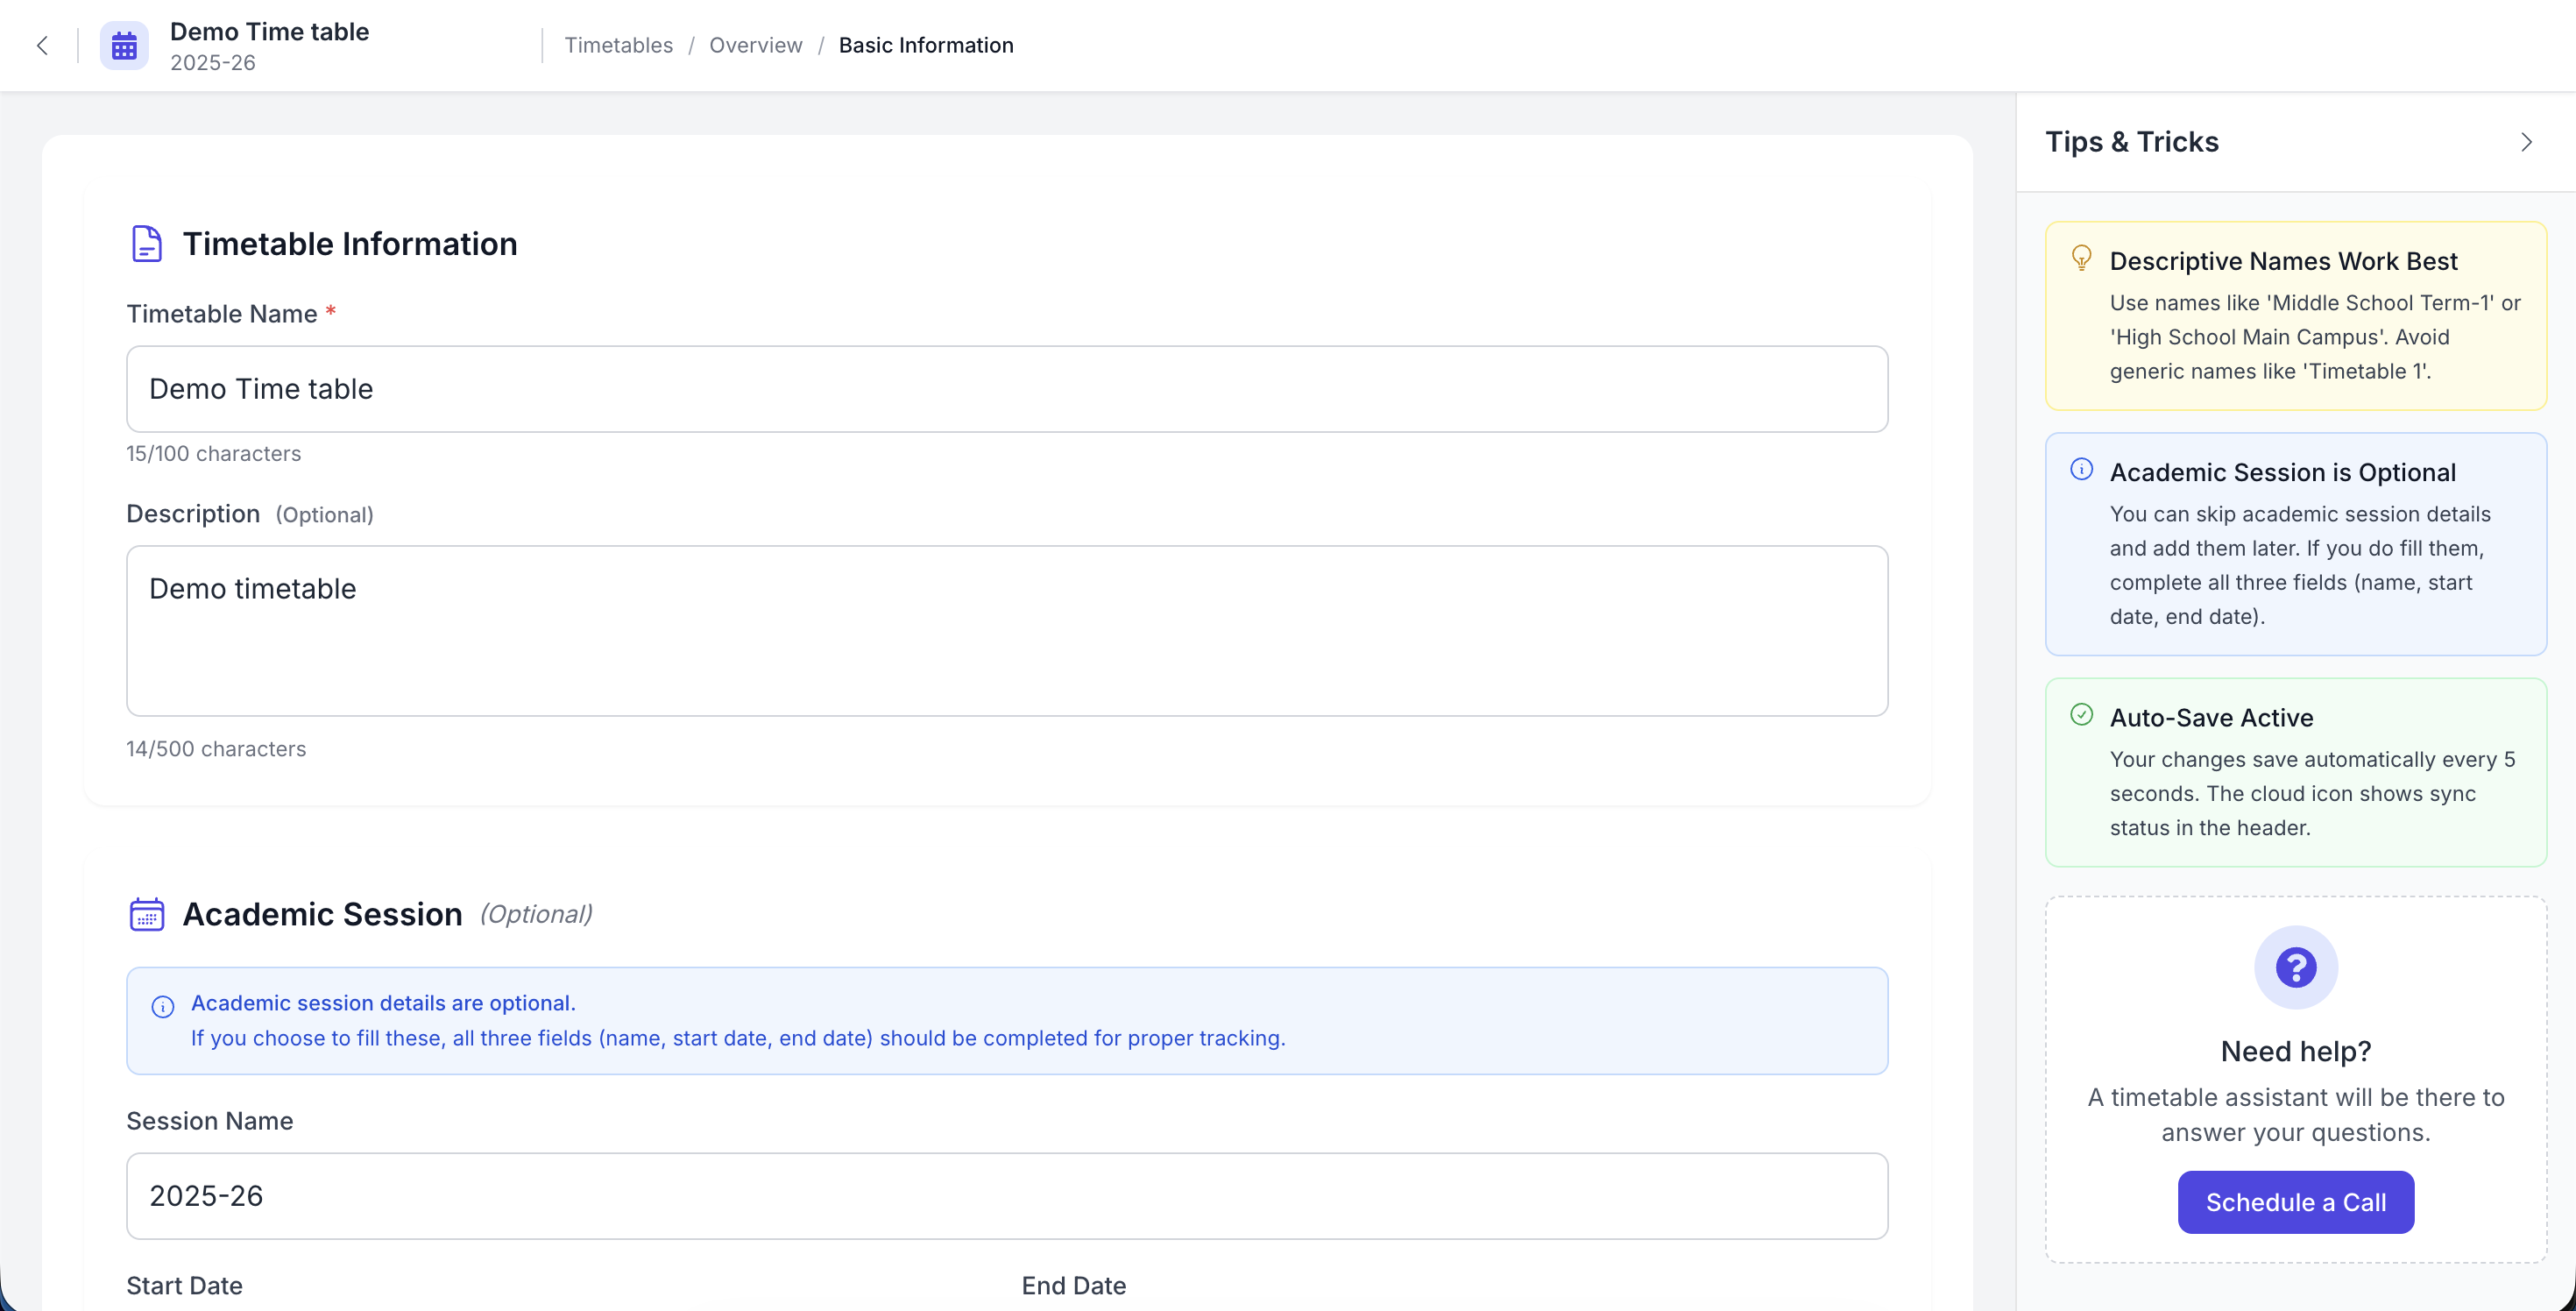Click the Session Name field showing 2025-26

pos(1007,1195)
